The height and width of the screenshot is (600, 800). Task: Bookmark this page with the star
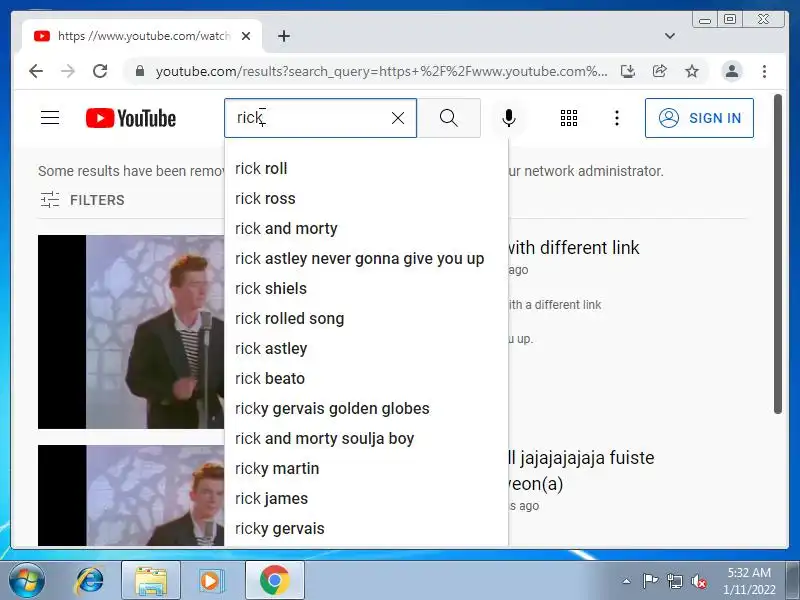click(692, 71)
